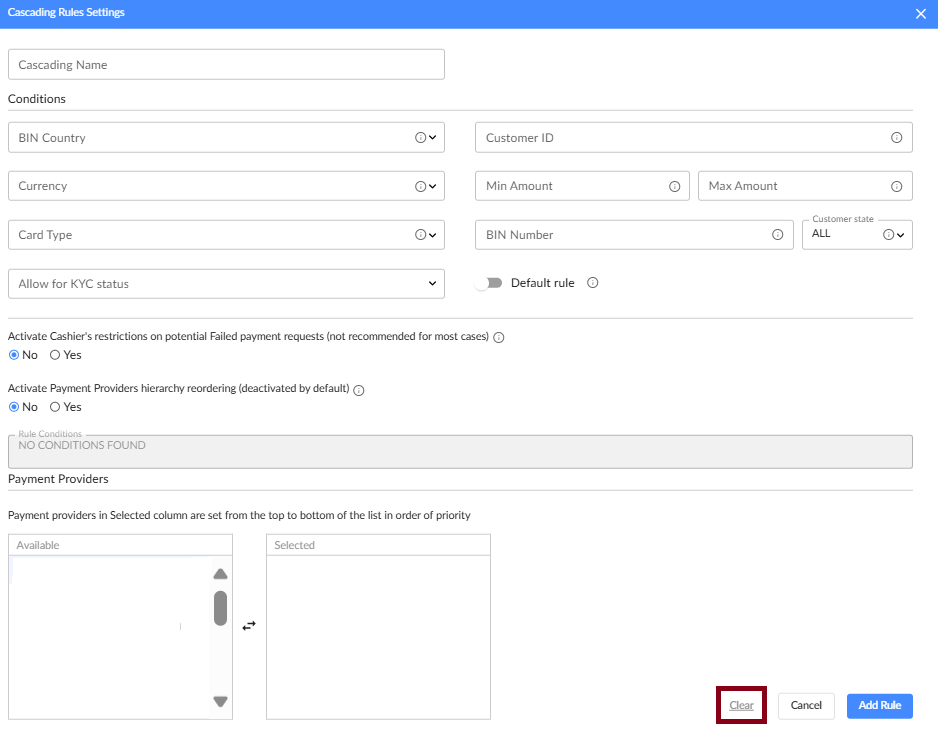The height and width of the screenshot is (729, 938).
Task: Click the info icon beside Default rule
Action: click(x=593, y=283)
